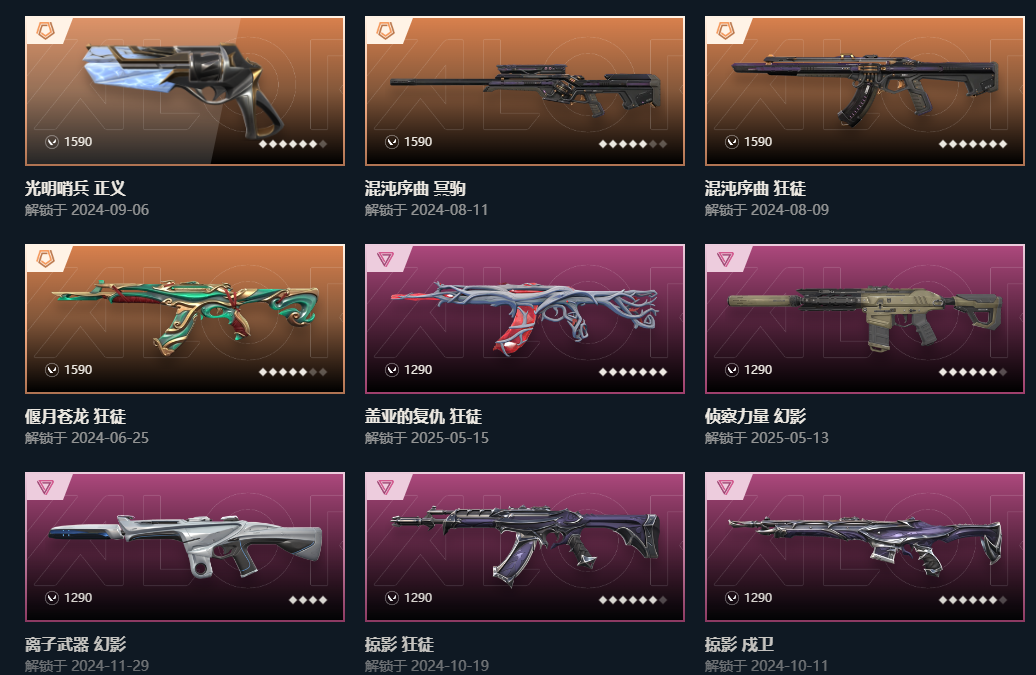The height and width of the screenshot is (675, 1036).
Task: Click the 侦察力量 幻影 title text
Action: (755, 416)
